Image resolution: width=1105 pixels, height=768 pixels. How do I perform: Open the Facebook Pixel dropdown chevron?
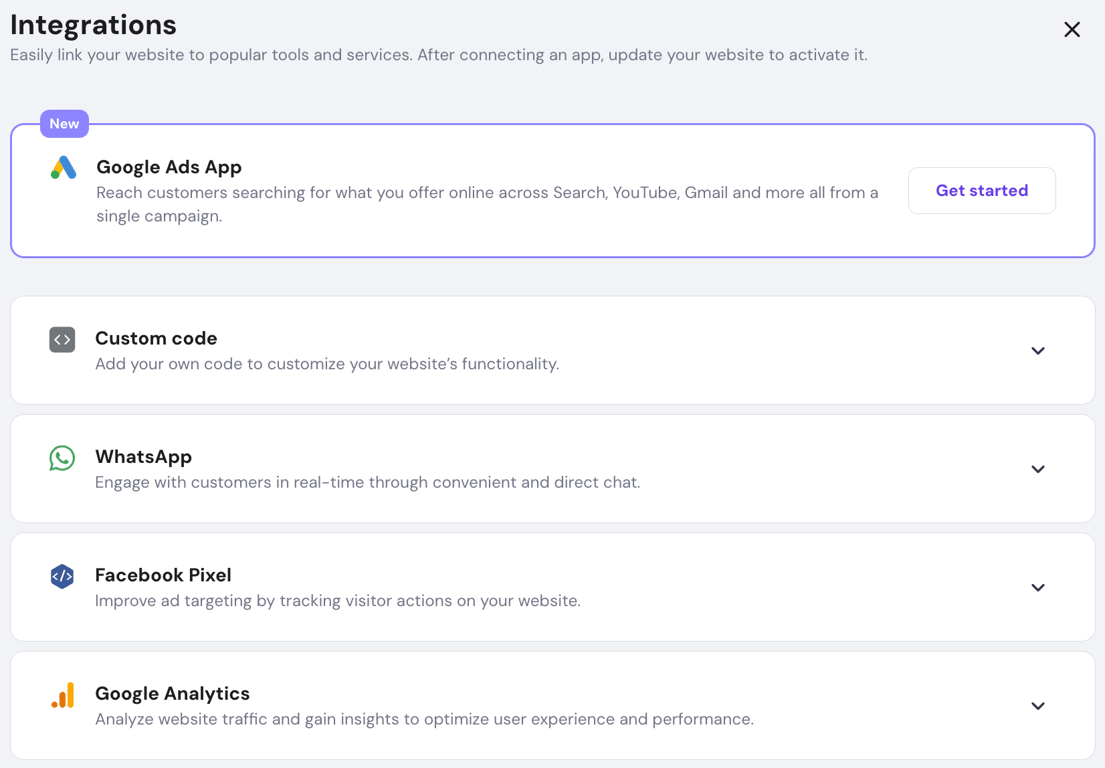tap(1038, 587)
